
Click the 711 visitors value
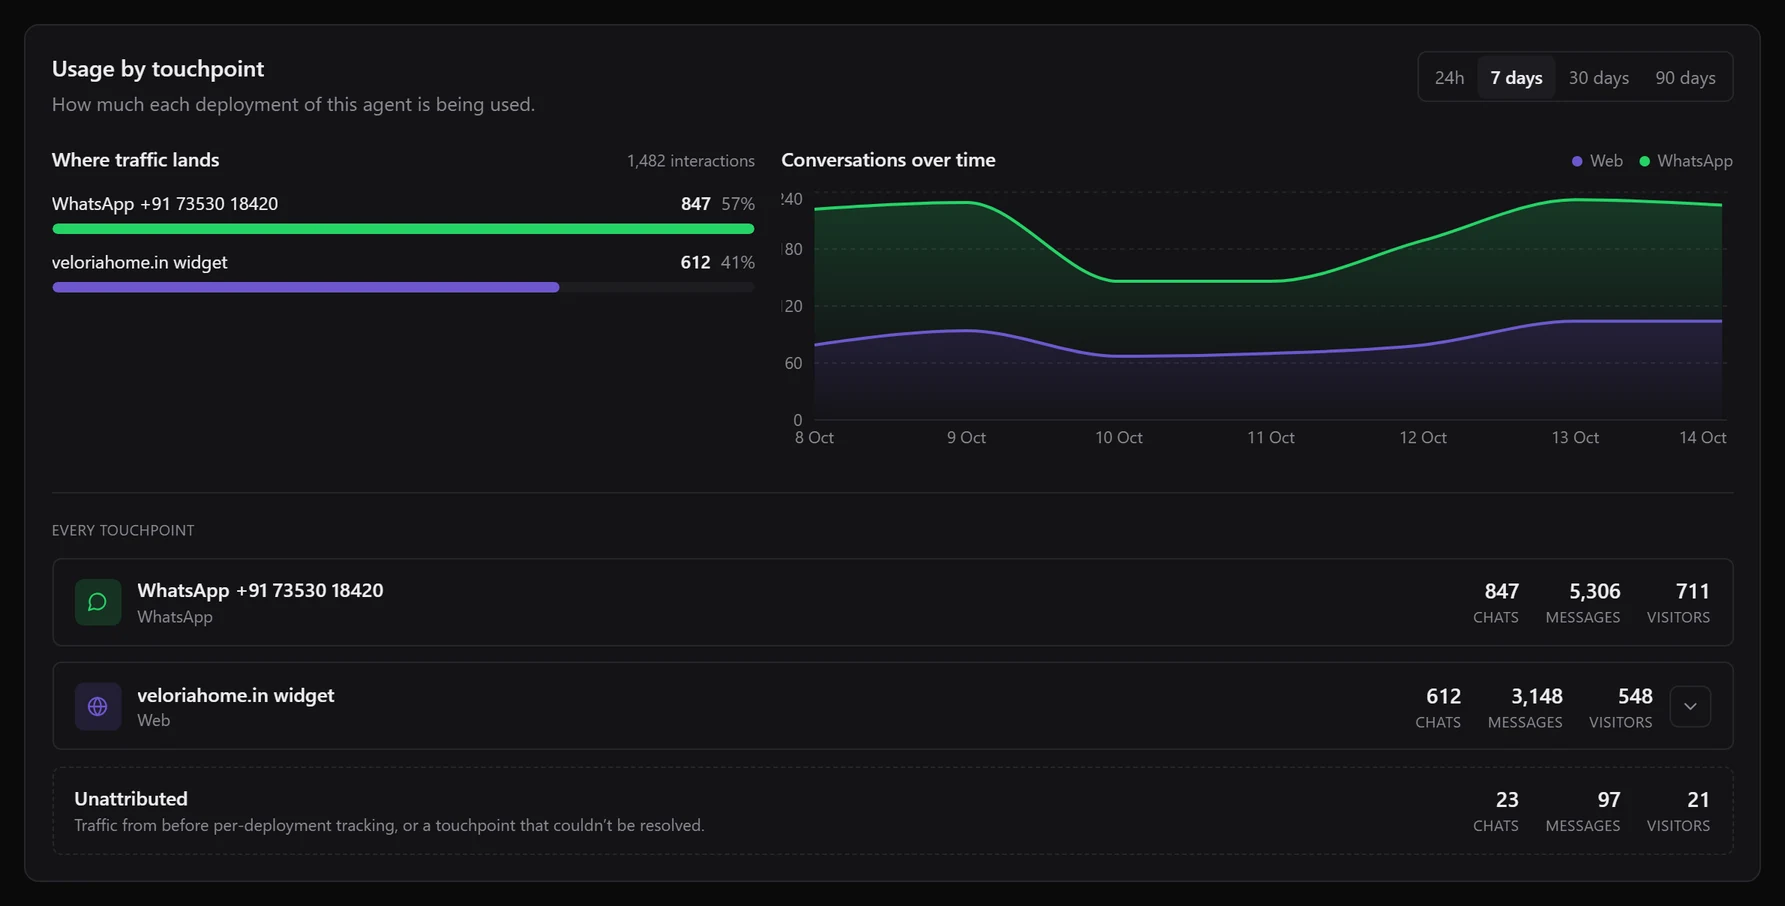tap(1692, 591)
